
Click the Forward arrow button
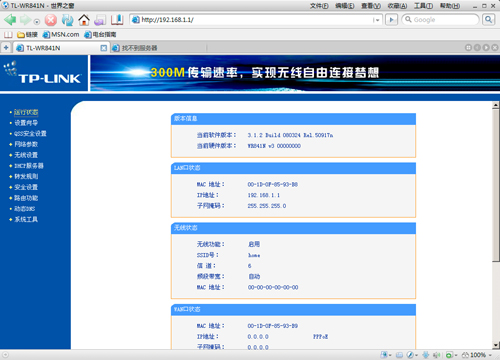tap(25, 20)
